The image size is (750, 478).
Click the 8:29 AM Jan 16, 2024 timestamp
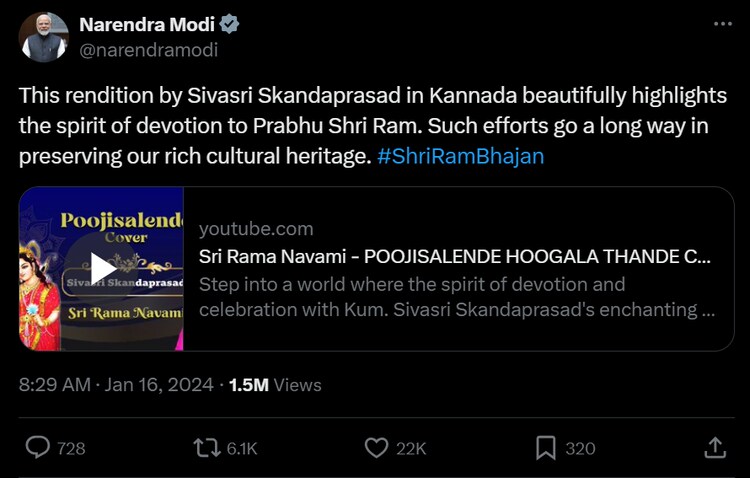(116, 385)
